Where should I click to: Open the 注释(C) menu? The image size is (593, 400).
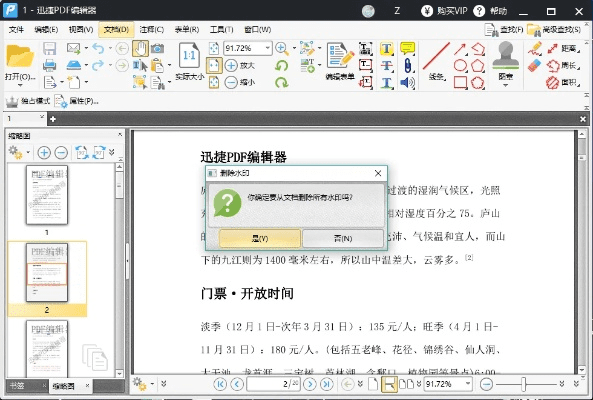(151, 29)
